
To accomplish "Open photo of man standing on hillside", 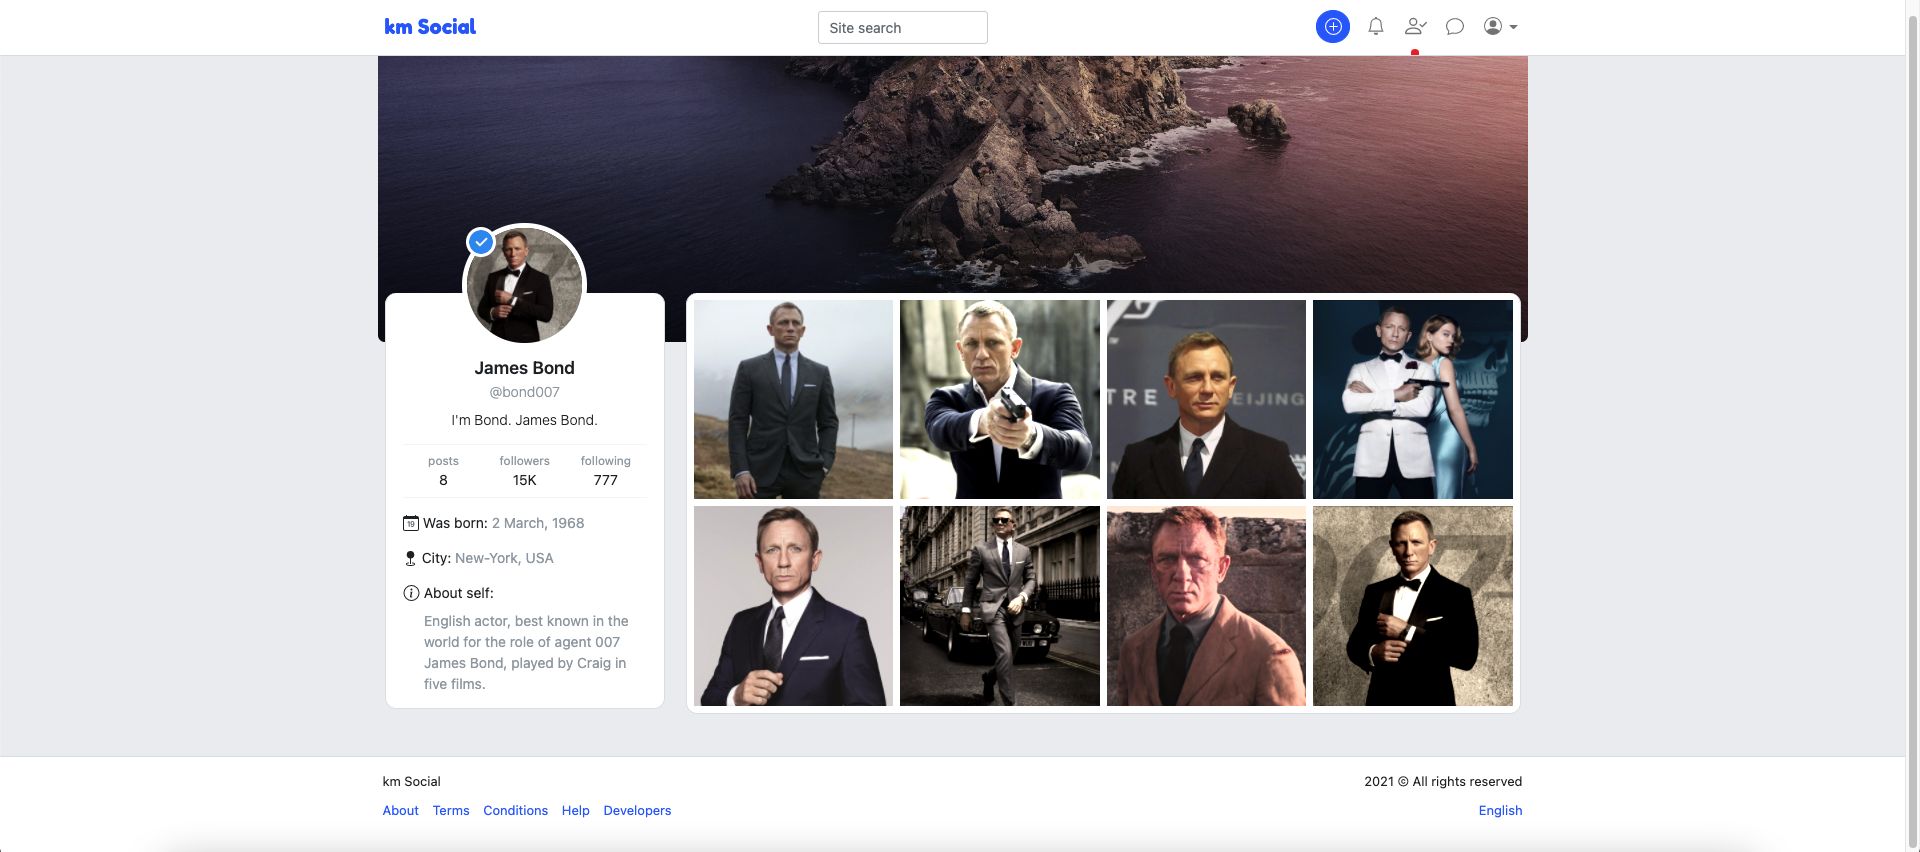I will pyautogui.click(x=793, y=399).
